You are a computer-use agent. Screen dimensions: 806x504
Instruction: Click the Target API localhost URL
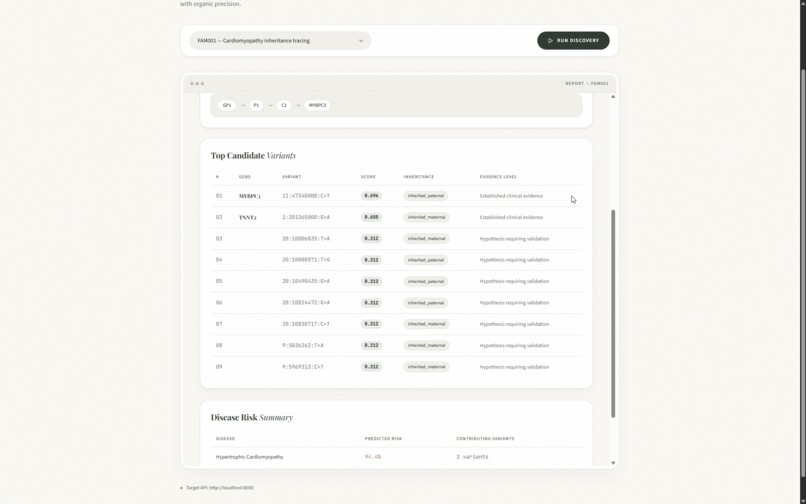point(219,488)
